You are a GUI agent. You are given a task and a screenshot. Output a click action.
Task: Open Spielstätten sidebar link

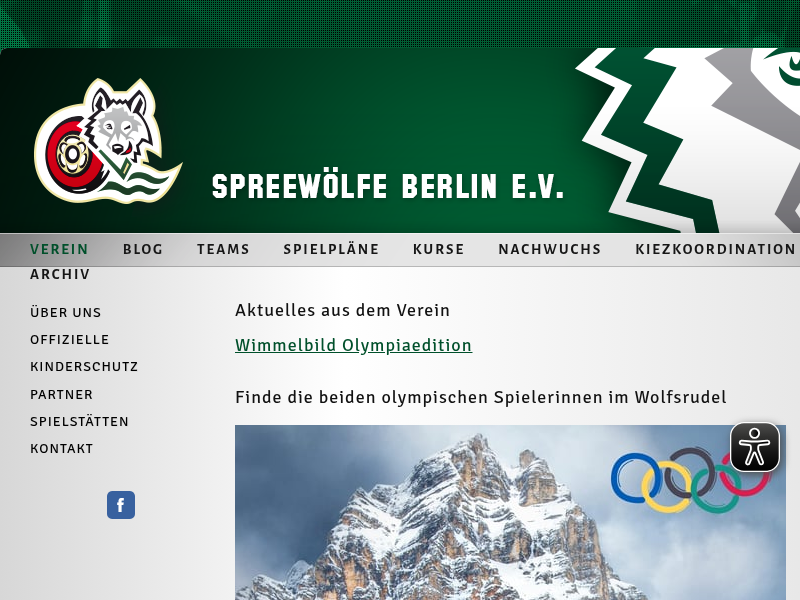[x=80, y=421]
